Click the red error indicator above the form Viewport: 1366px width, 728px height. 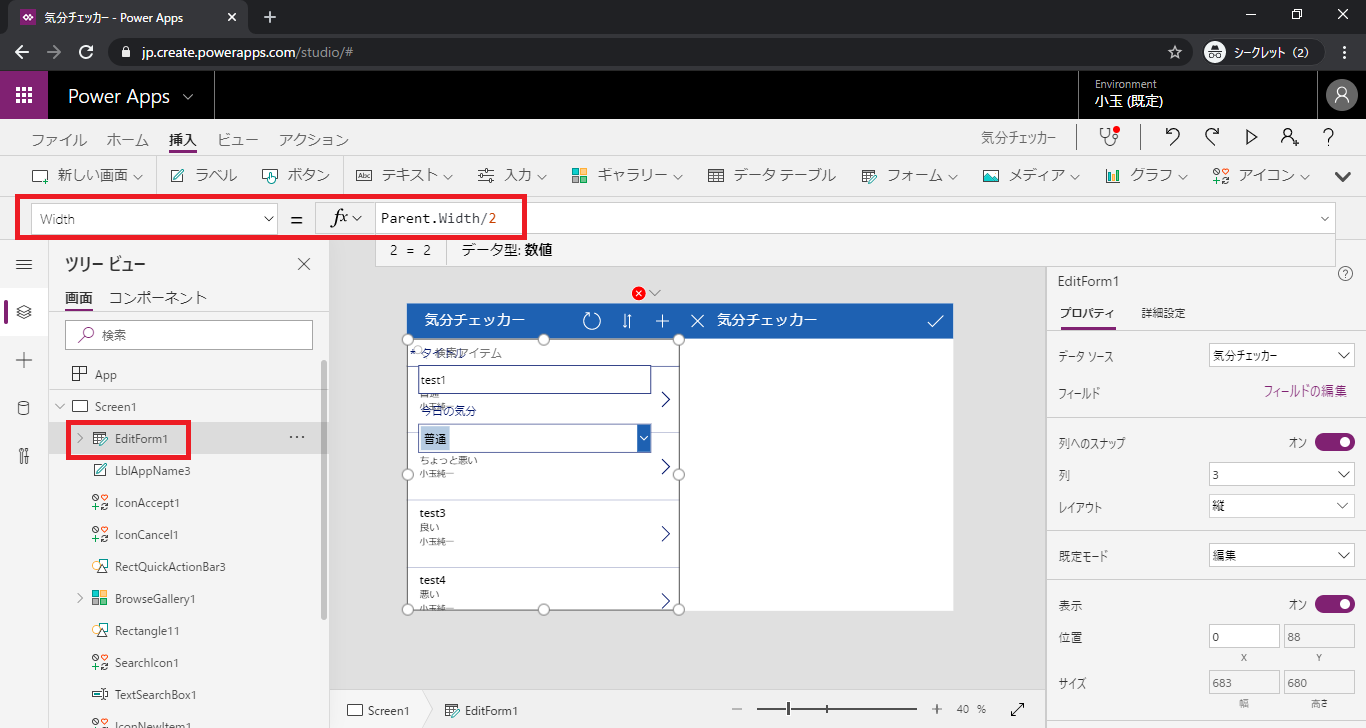(x=639, y=293)
